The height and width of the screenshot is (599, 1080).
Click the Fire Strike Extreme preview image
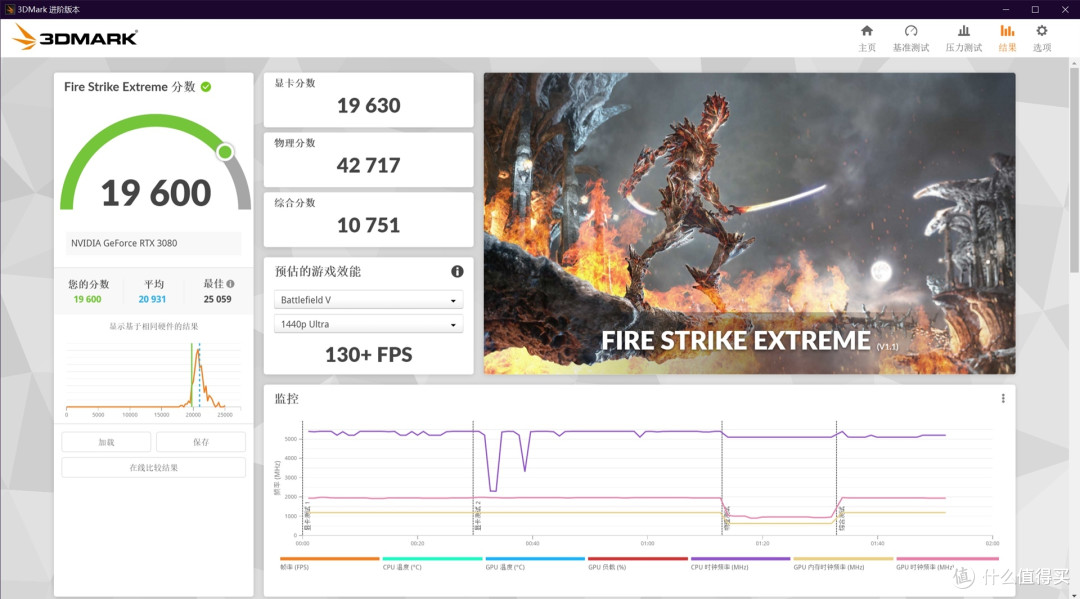749,223
